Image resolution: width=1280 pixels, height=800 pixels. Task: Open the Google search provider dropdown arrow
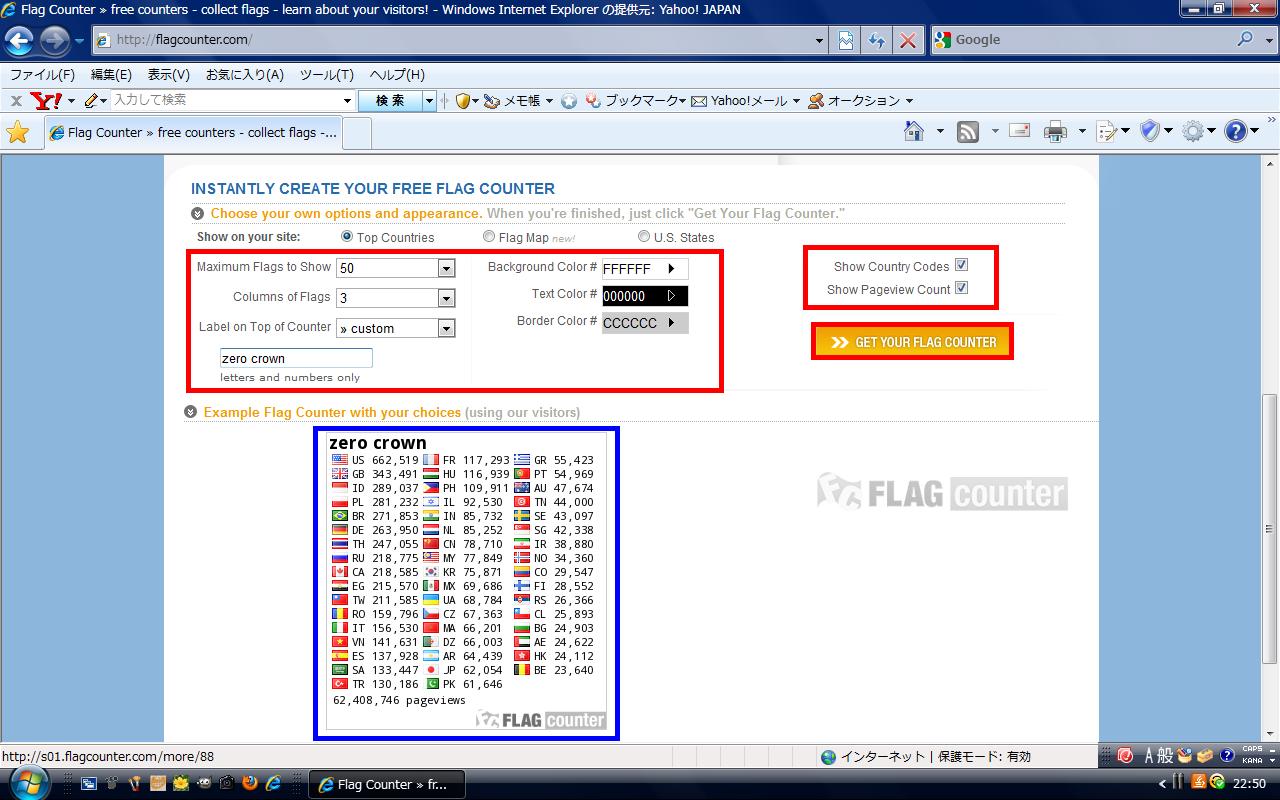tap(1269, 40)
